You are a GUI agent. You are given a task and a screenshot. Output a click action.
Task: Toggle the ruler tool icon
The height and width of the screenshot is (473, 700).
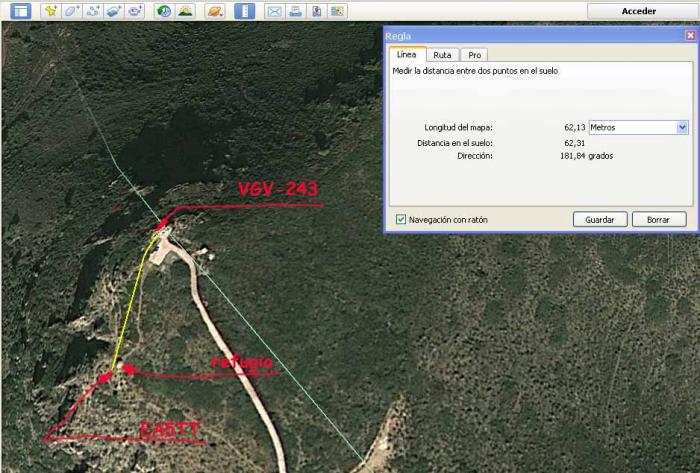coord(245,11)
